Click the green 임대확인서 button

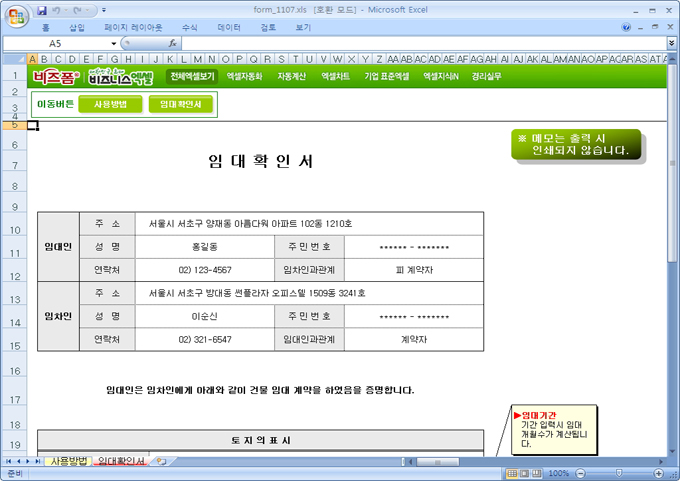click(x=180, y=104)
